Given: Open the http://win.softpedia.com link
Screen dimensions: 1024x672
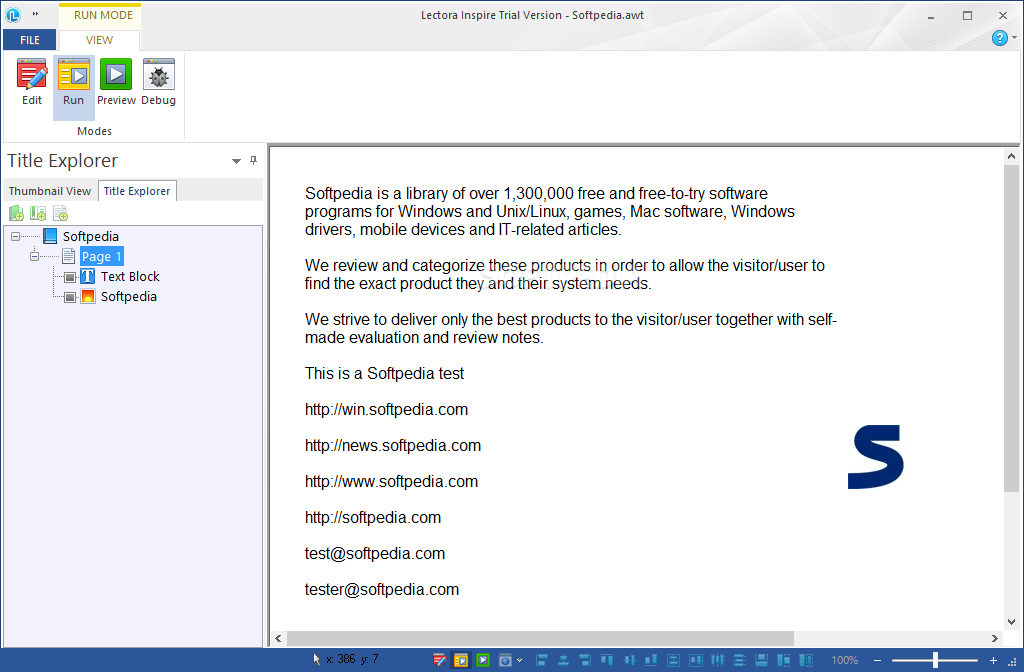Looking at the screenshot, I should point(387,409).
